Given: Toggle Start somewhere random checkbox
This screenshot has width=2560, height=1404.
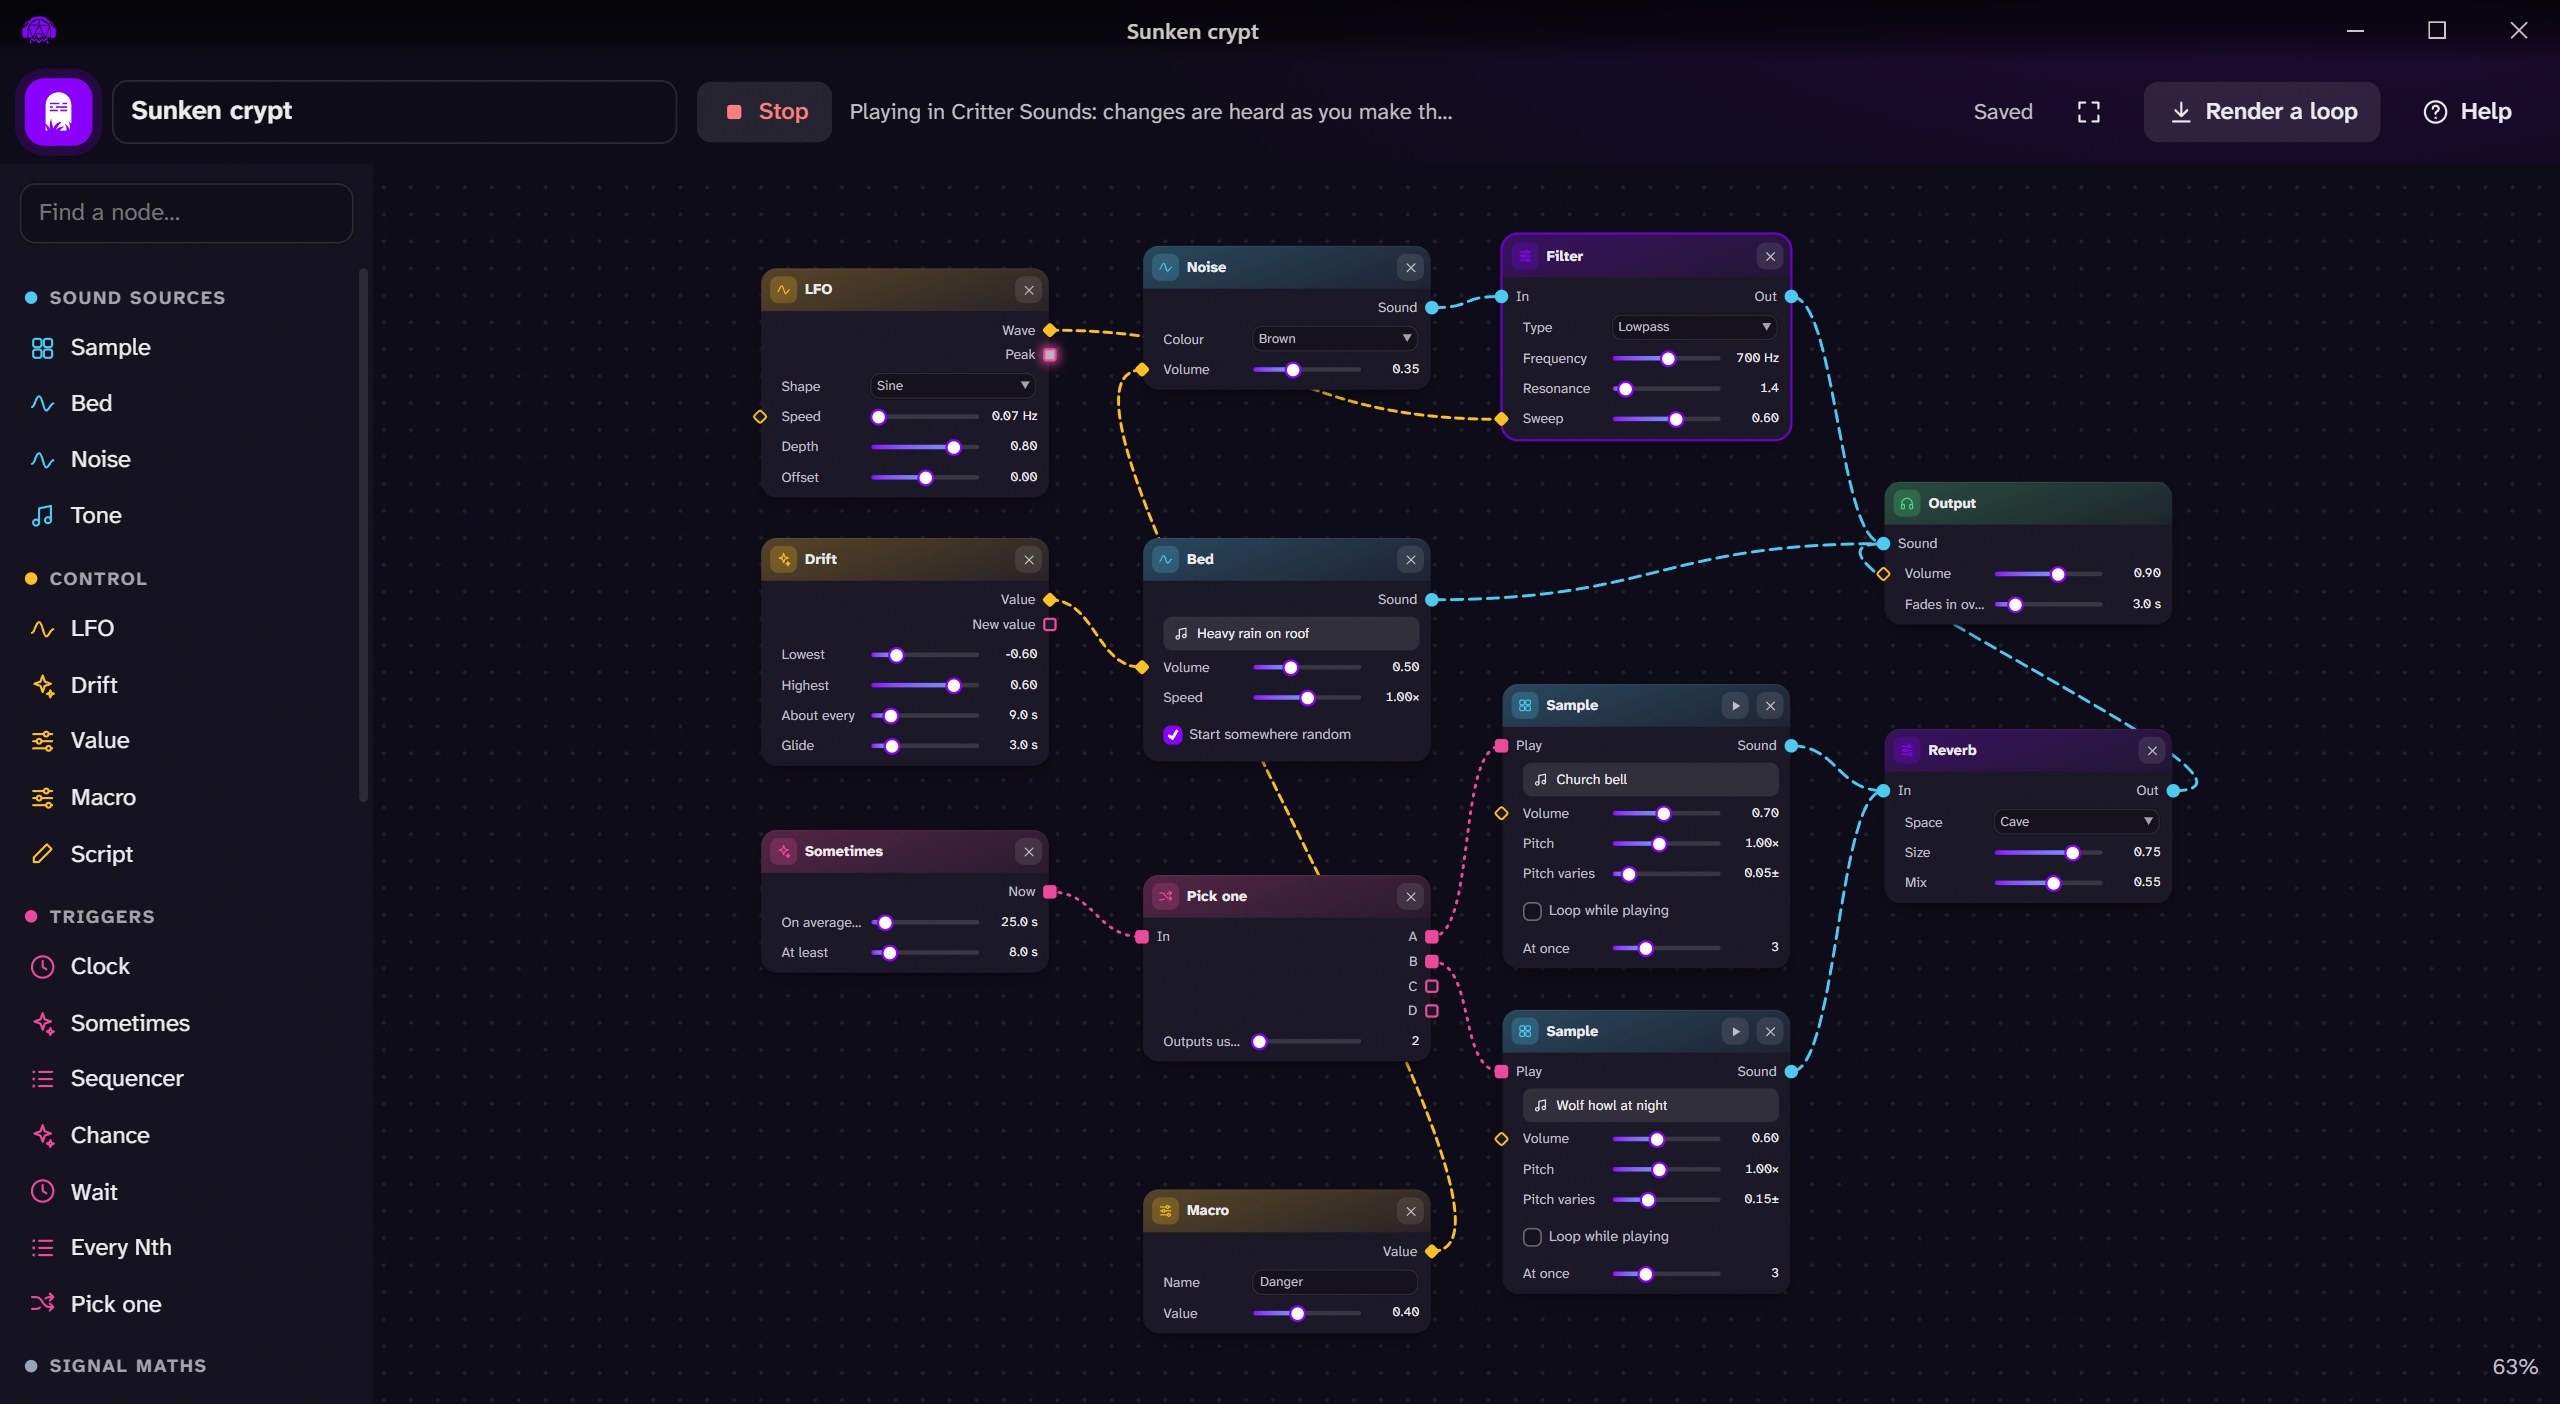Looking at the screenshot, I should [1172, 735].
